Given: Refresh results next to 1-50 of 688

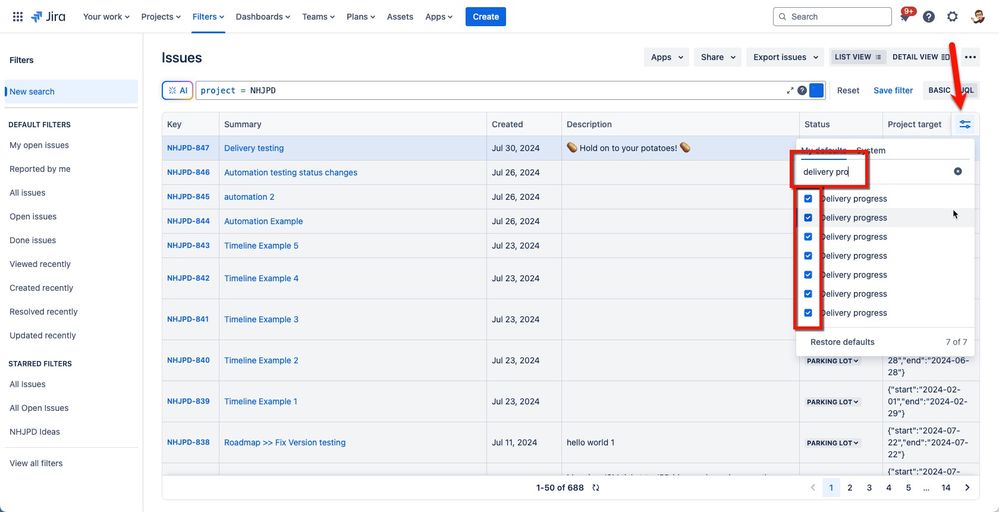Looking at the screenshot, I should pyautogui.click(x=596, y=488).
